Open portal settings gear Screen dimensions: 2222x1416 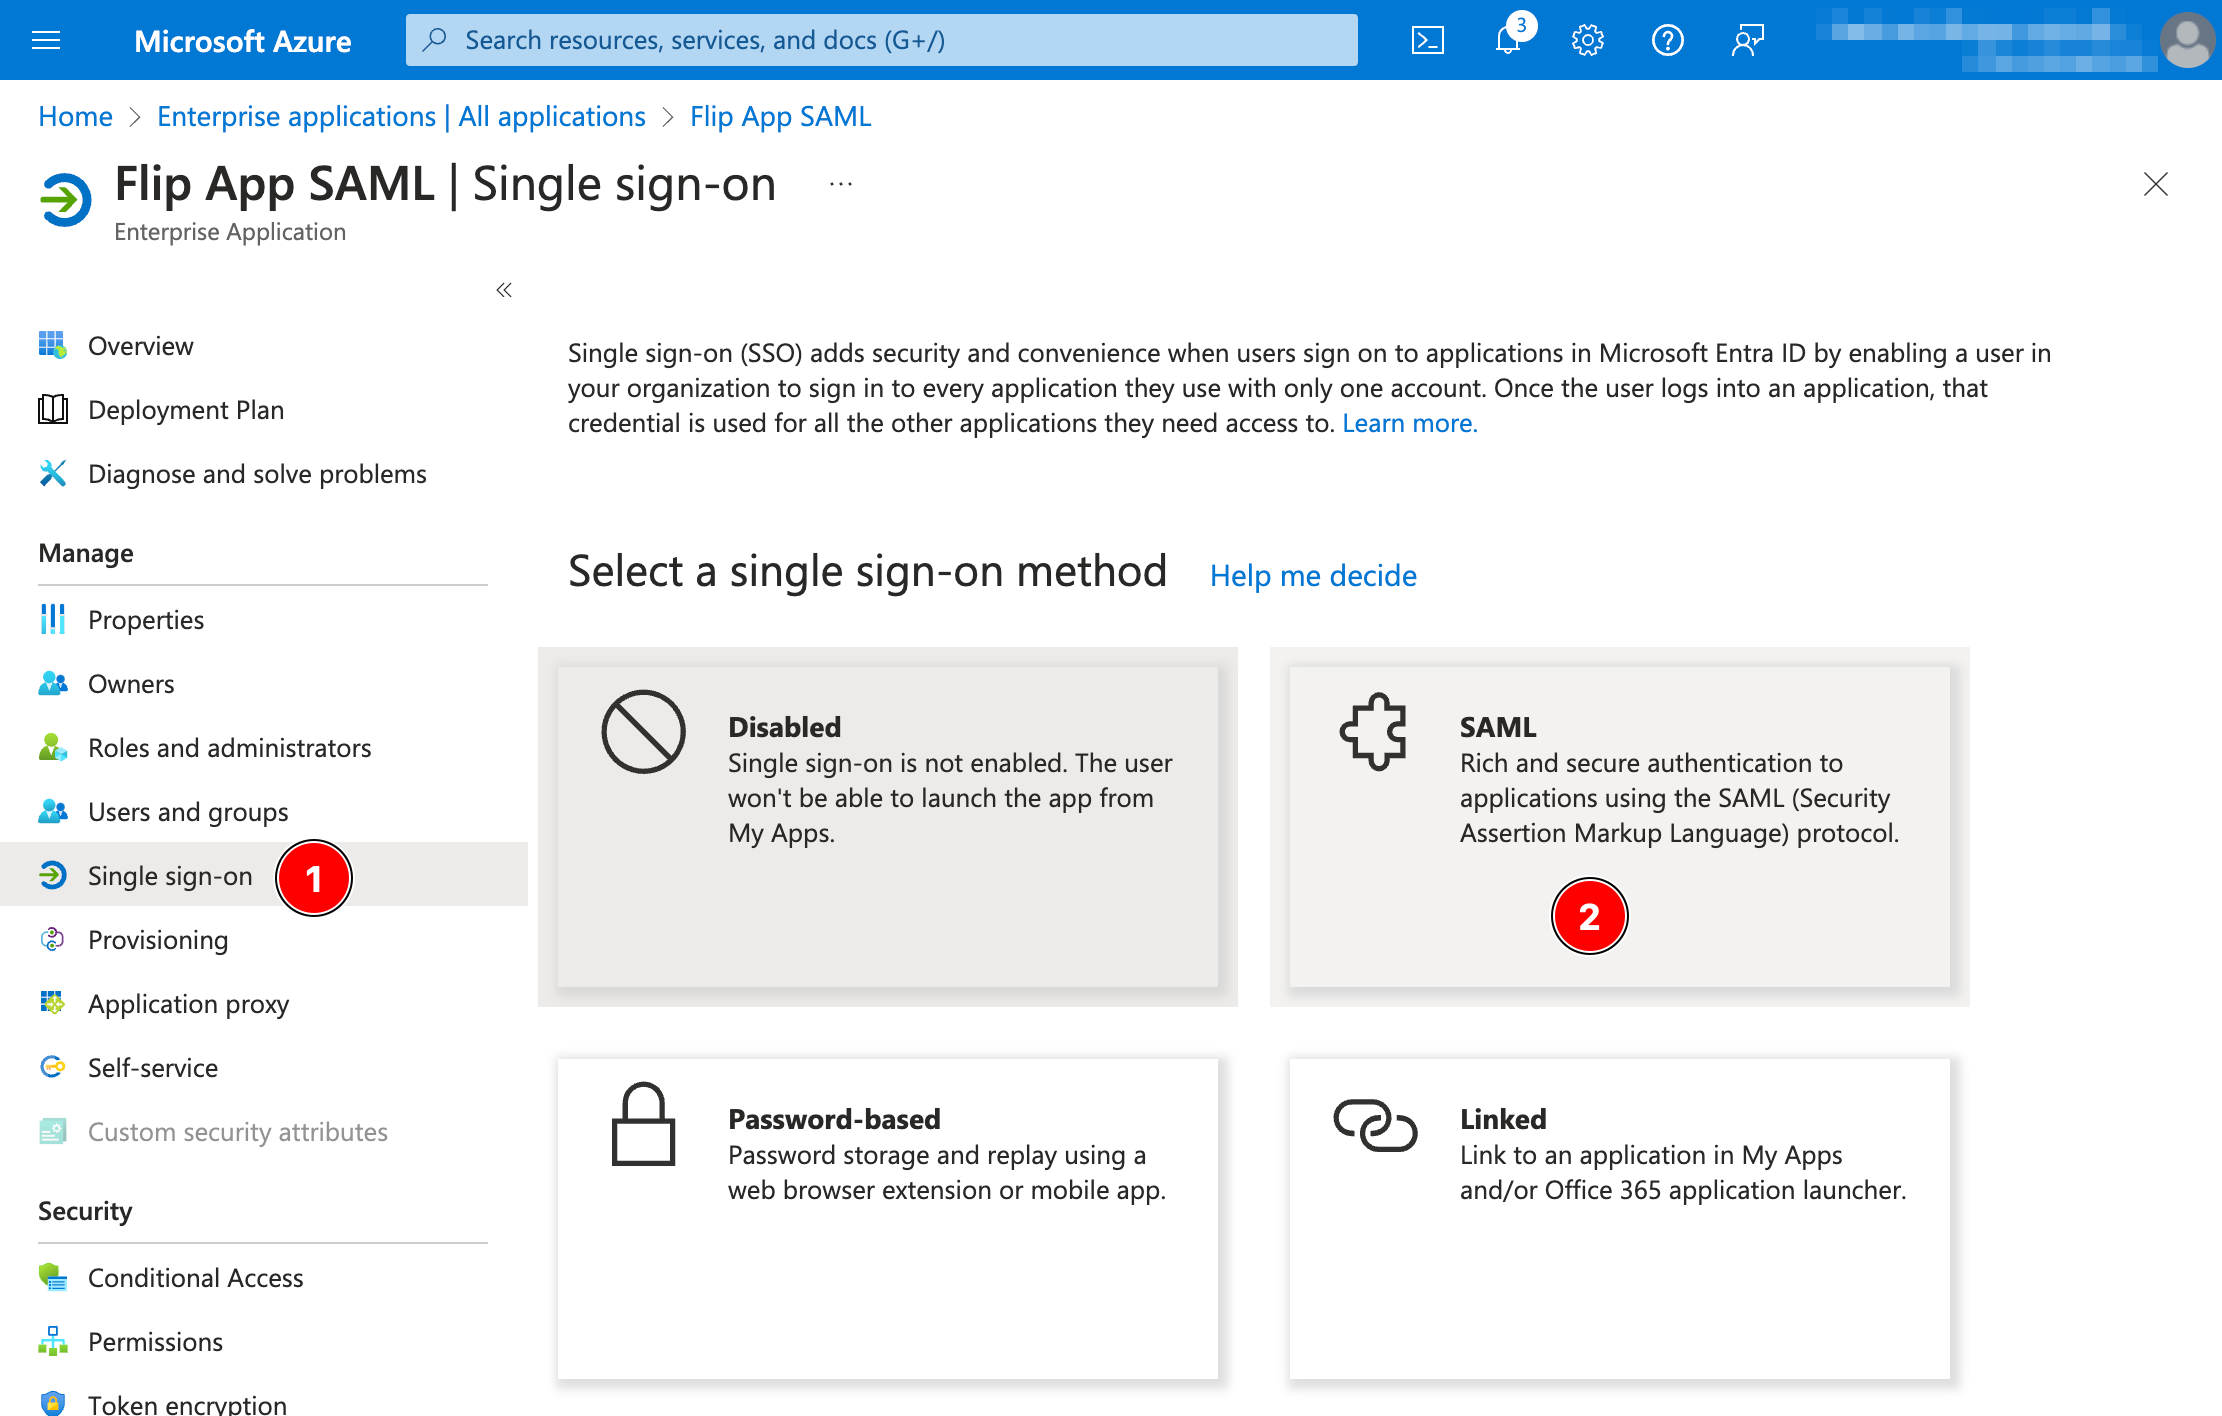click(1588, 40)
